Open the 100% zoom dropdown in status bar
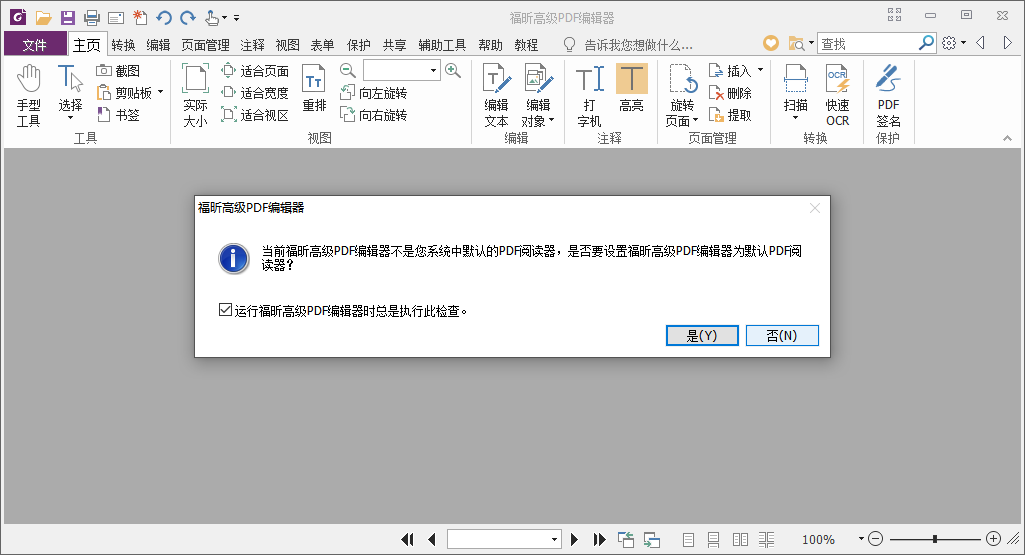 pos(861,539)
